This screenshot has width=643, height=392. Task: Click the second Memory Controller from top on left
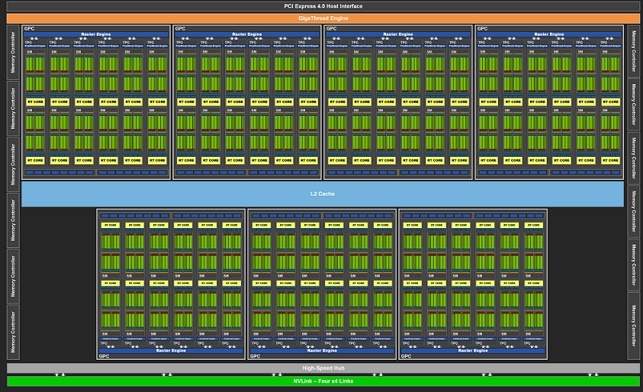(x=13, y=108)
